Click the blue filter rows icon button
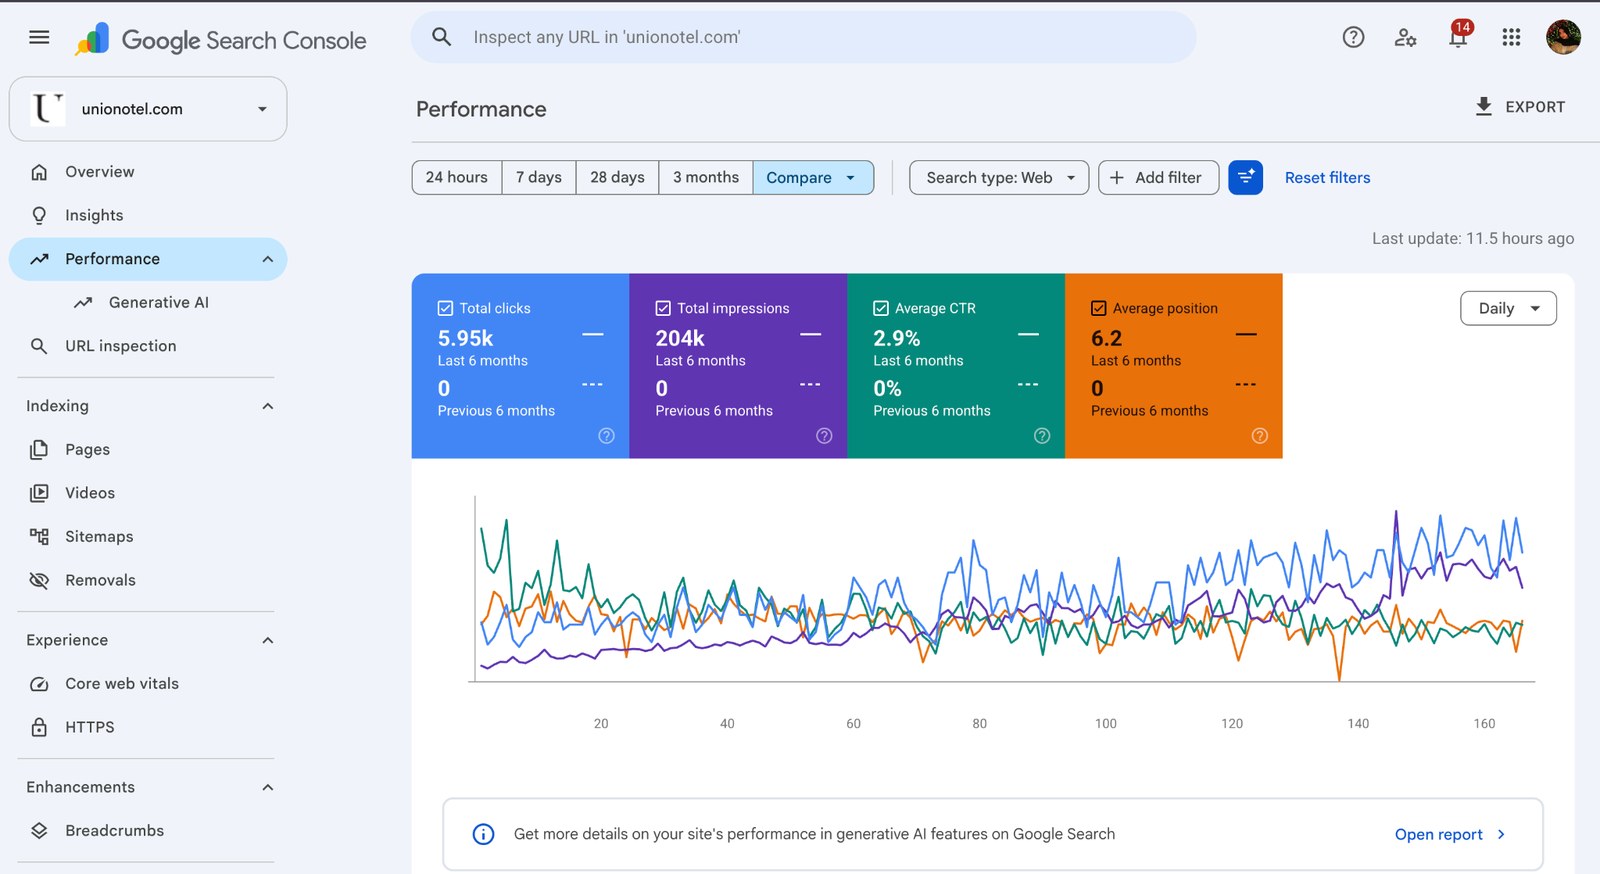 1245,177
